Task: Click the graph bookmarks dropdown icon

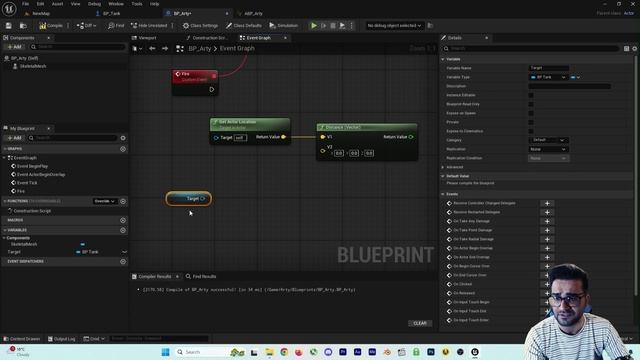Action: click(x=136, y=49)
